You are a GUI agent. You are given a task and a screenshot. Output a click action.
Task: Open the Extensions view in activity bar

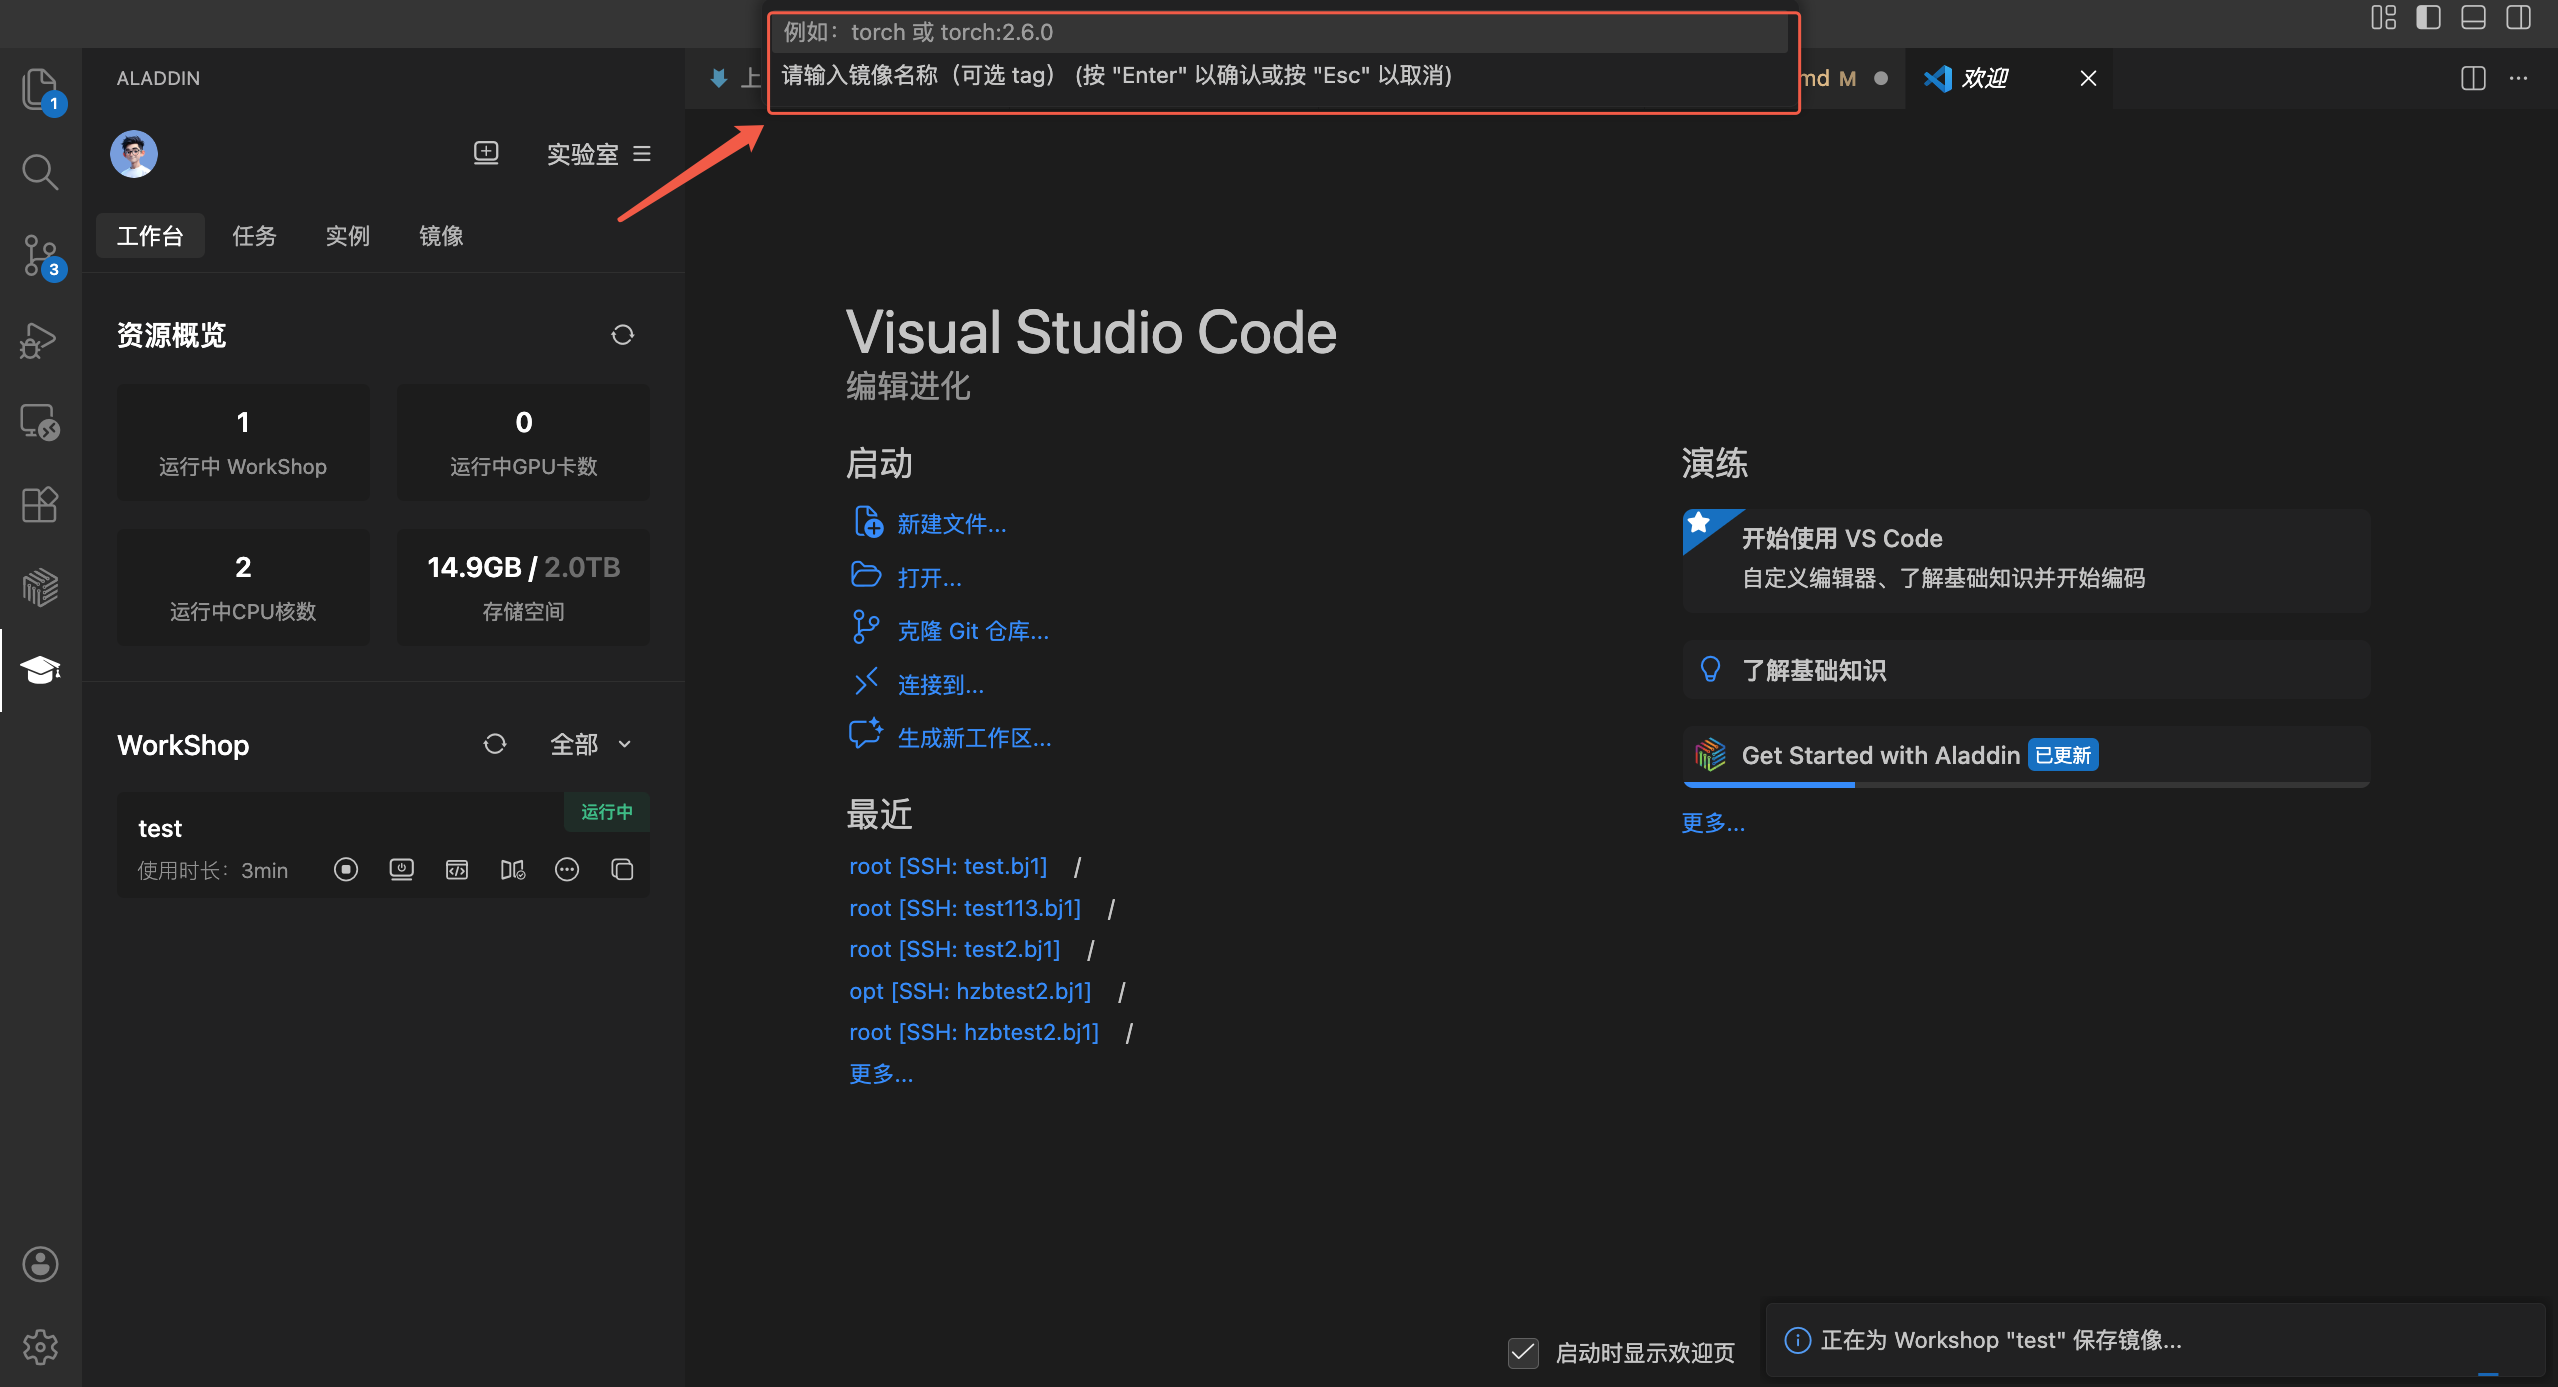tap(40, 504)
